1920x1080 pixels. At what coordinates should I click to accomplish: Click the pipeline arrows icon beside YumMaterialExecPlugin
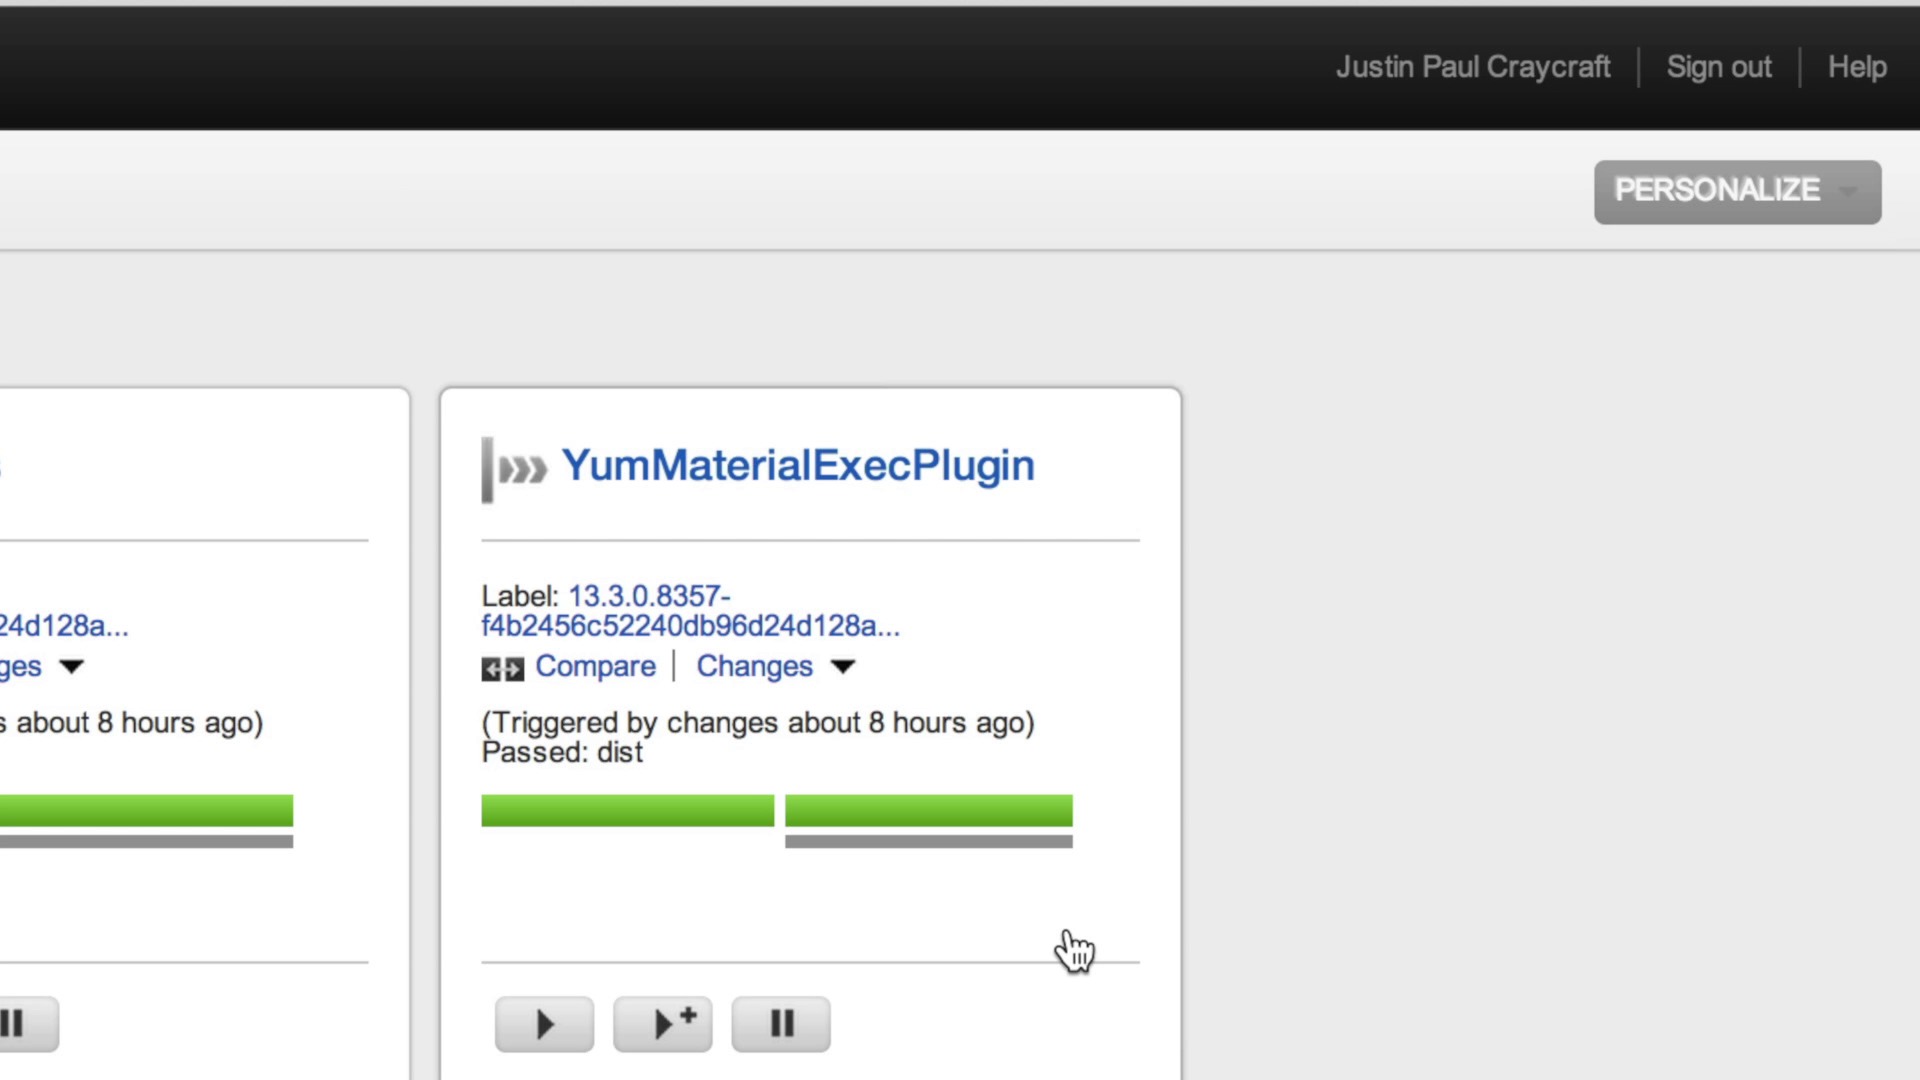click(515, 469)
